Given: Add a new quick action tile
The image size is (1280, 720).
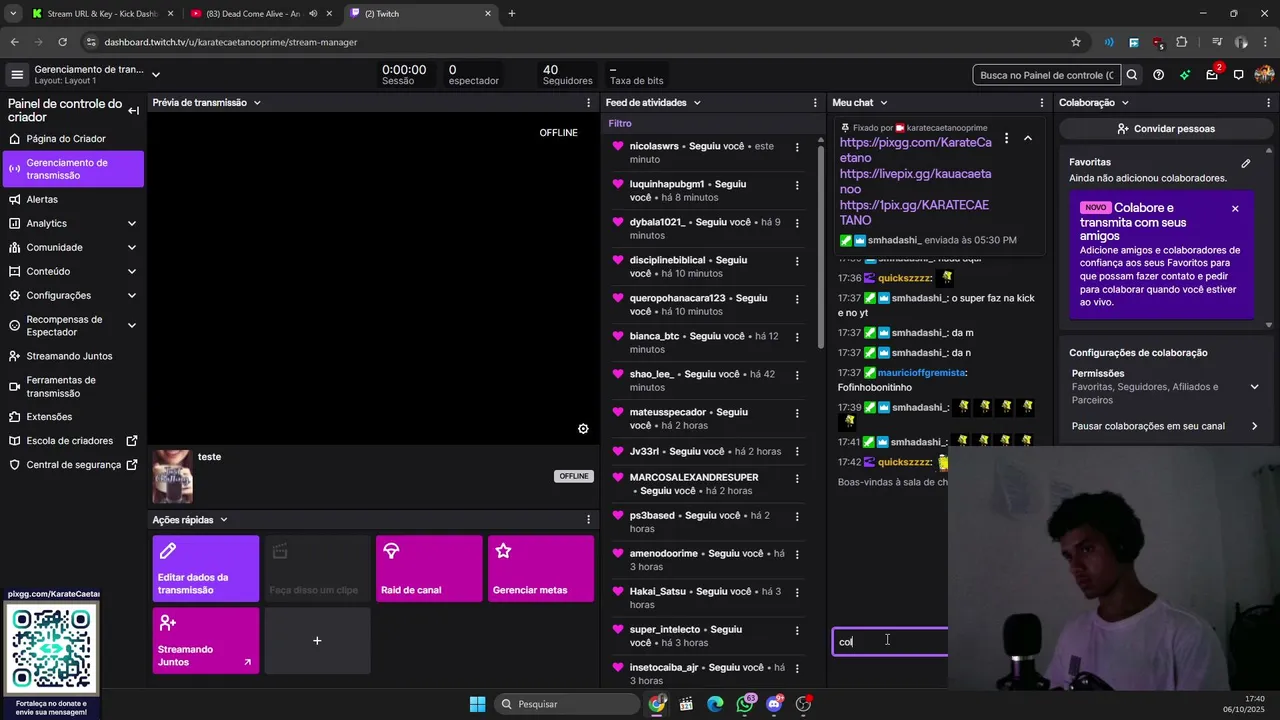Looking at the screenshot, I should click(x=317, y=640).
